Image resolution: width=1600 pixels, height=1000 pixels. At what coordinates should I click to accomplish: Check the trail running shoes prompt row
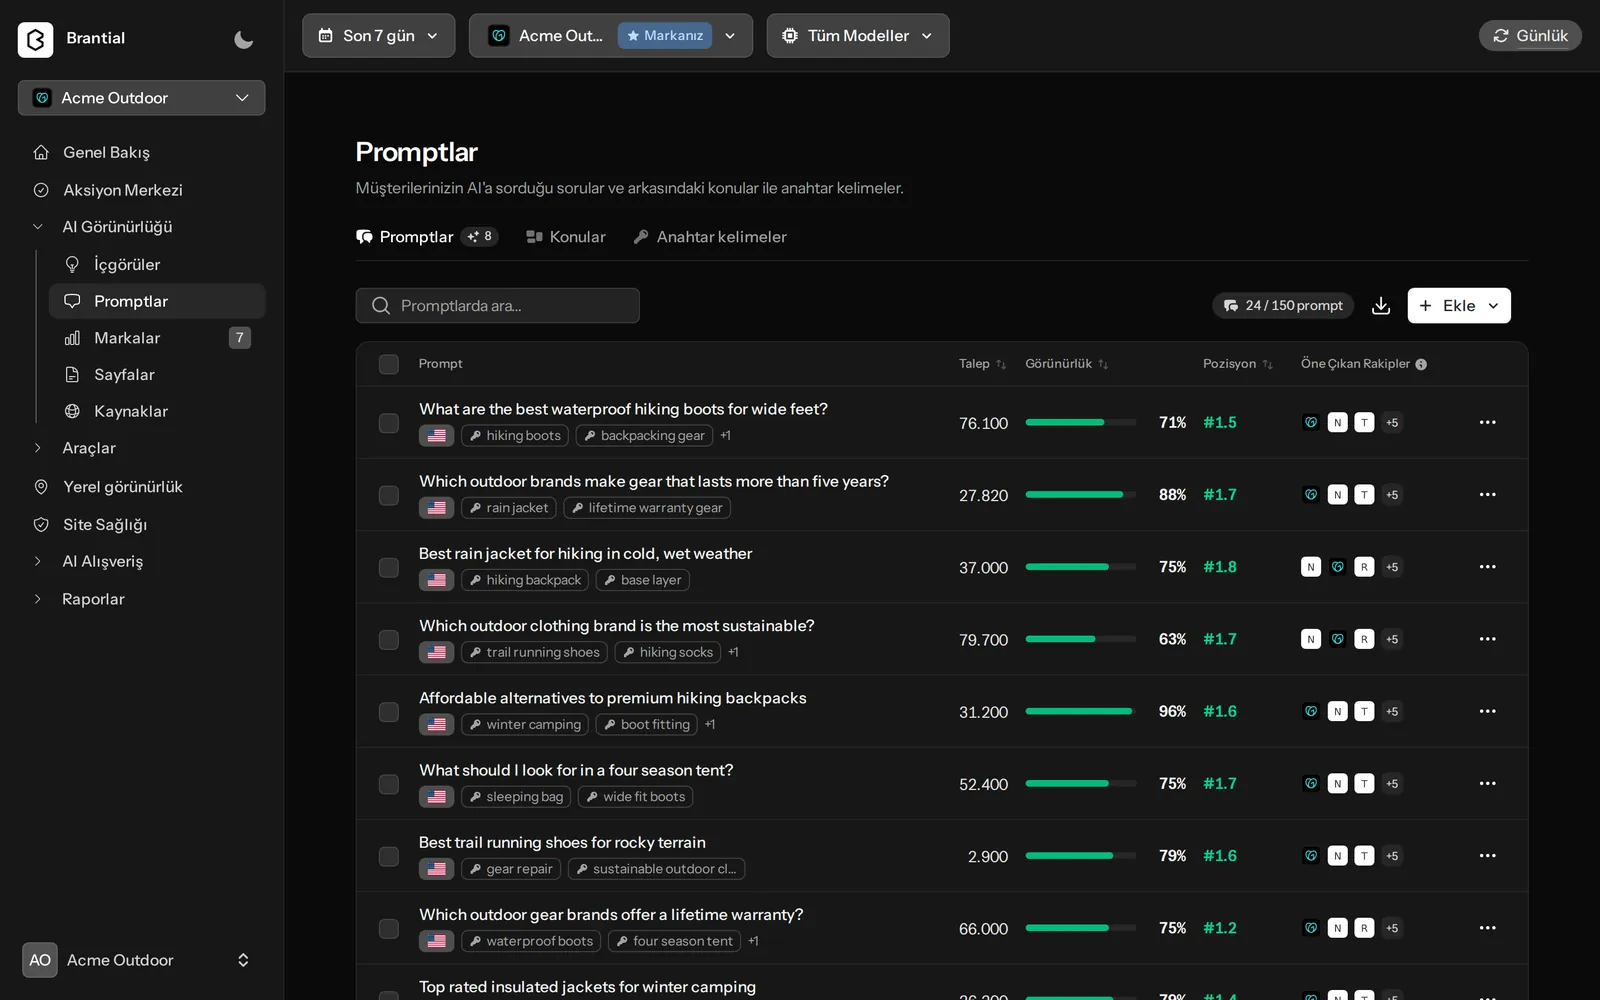(x=389, y=856)
